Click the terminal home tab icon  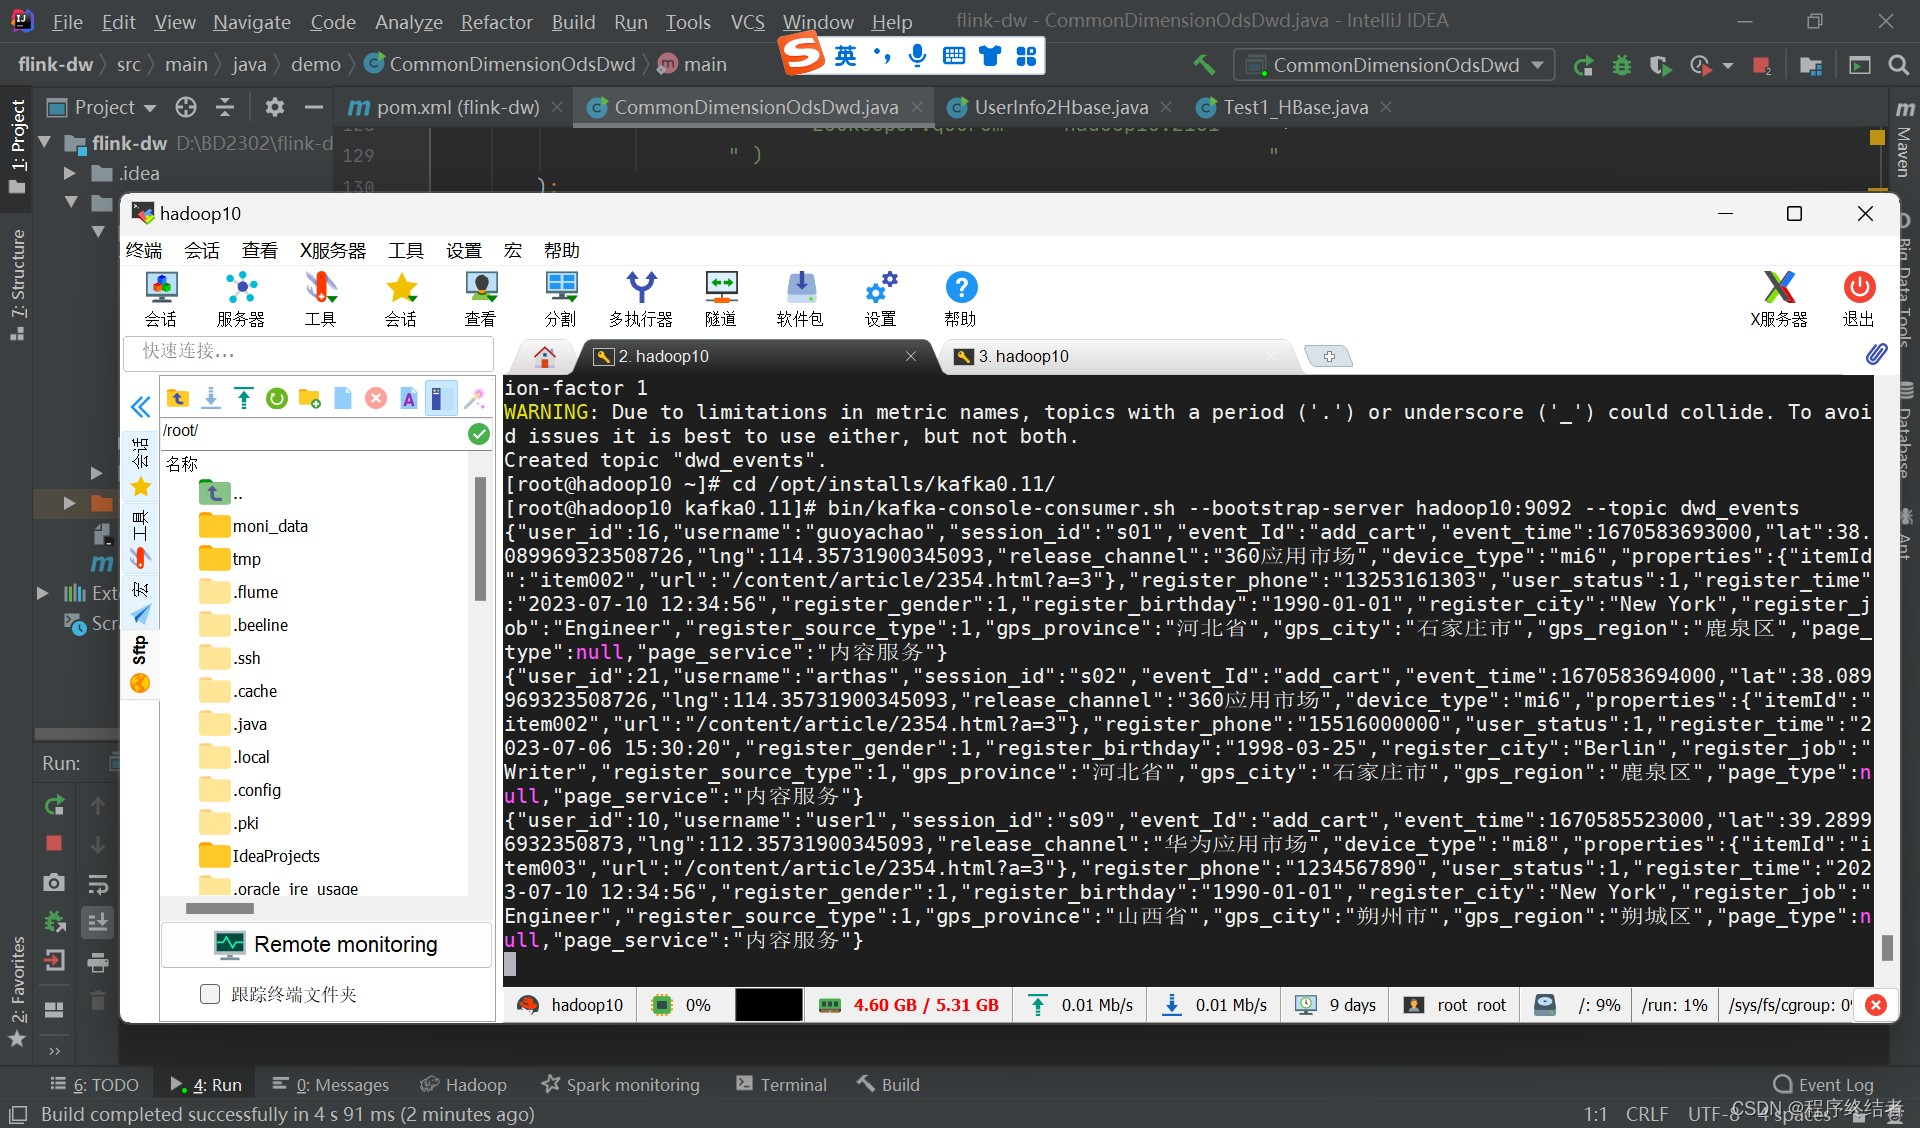[544, 356]
